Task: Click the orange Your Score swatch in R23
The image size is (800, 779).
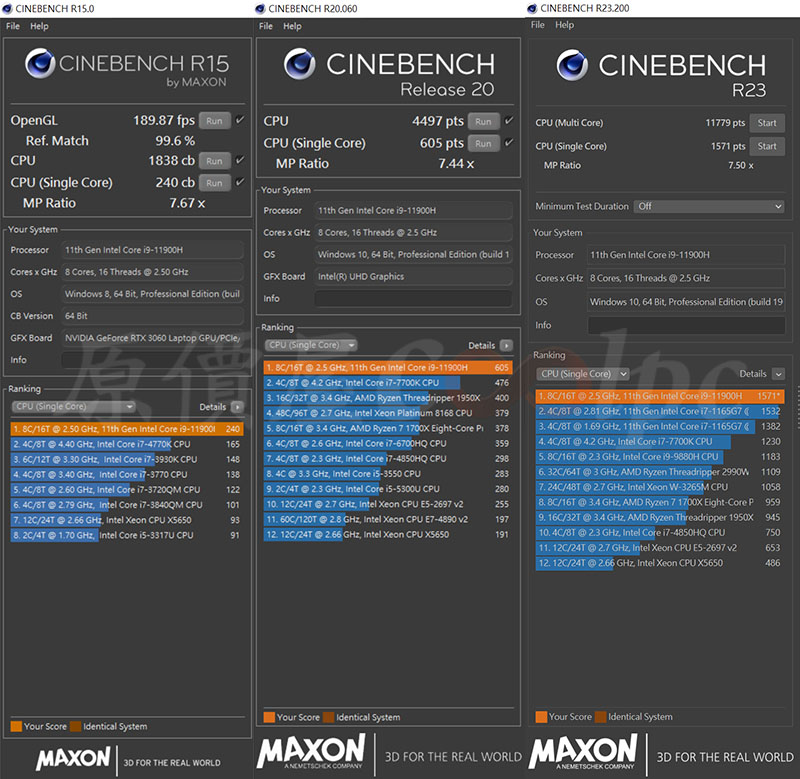Action: 541,717
